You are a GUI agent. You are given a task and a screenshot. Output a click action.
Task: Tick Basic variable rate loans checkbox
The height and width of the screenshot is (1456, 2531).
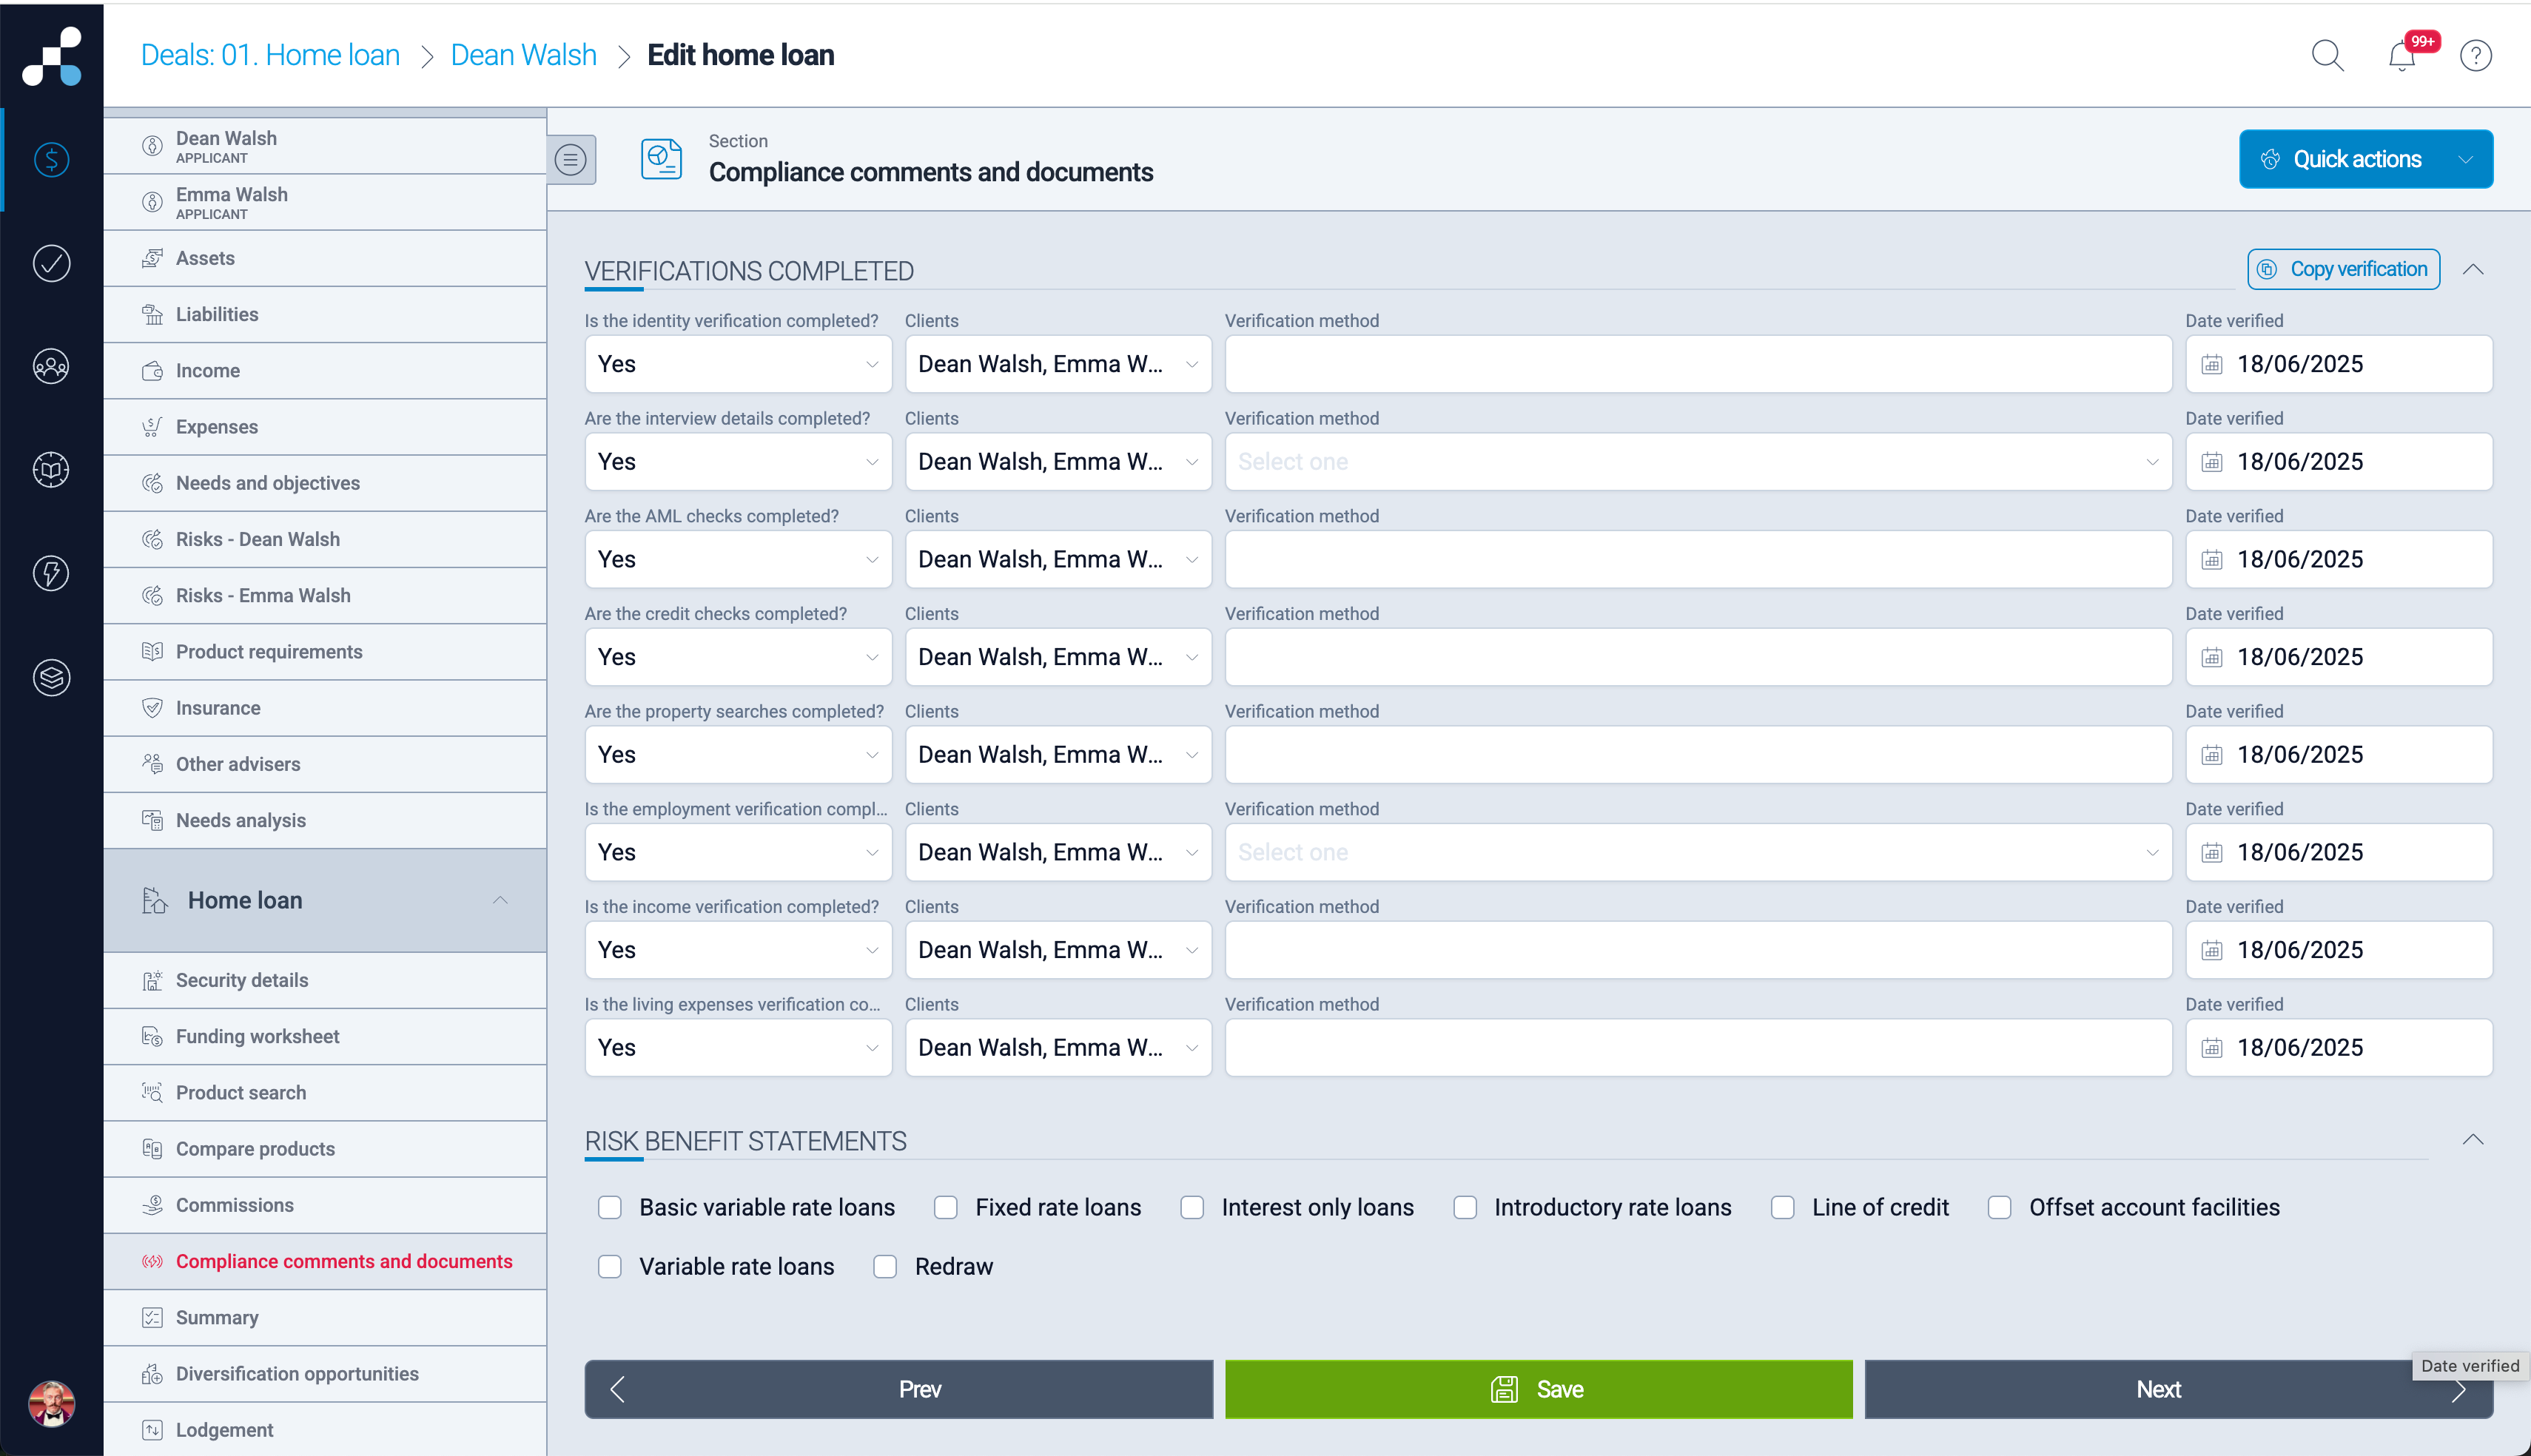610,1208
